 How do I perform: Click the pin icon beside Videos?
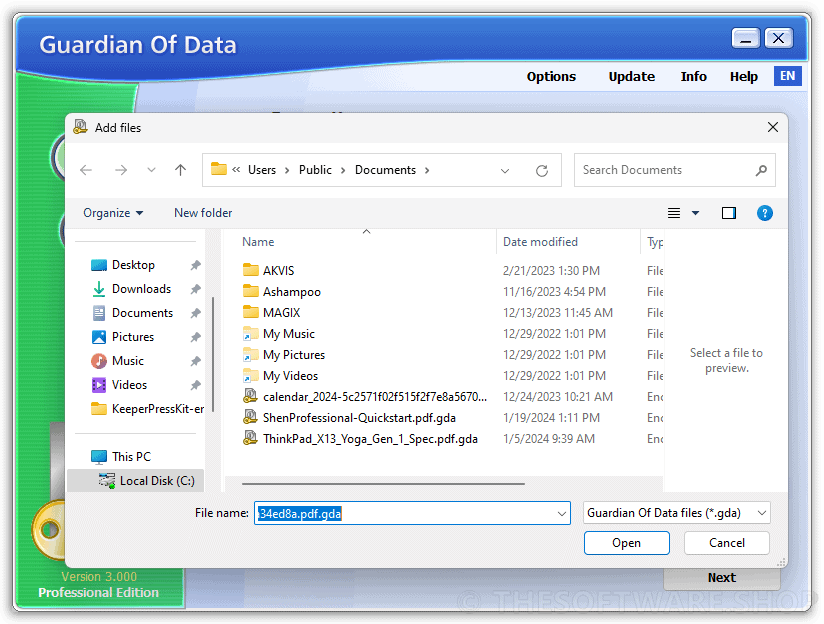pyautogui.click(x=195, y=385)
